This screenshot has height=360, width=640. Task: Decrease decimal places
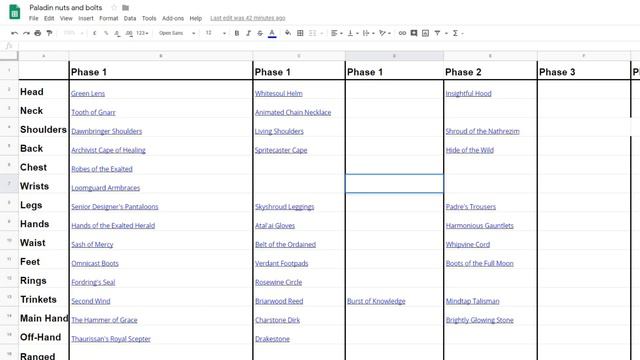117,33
